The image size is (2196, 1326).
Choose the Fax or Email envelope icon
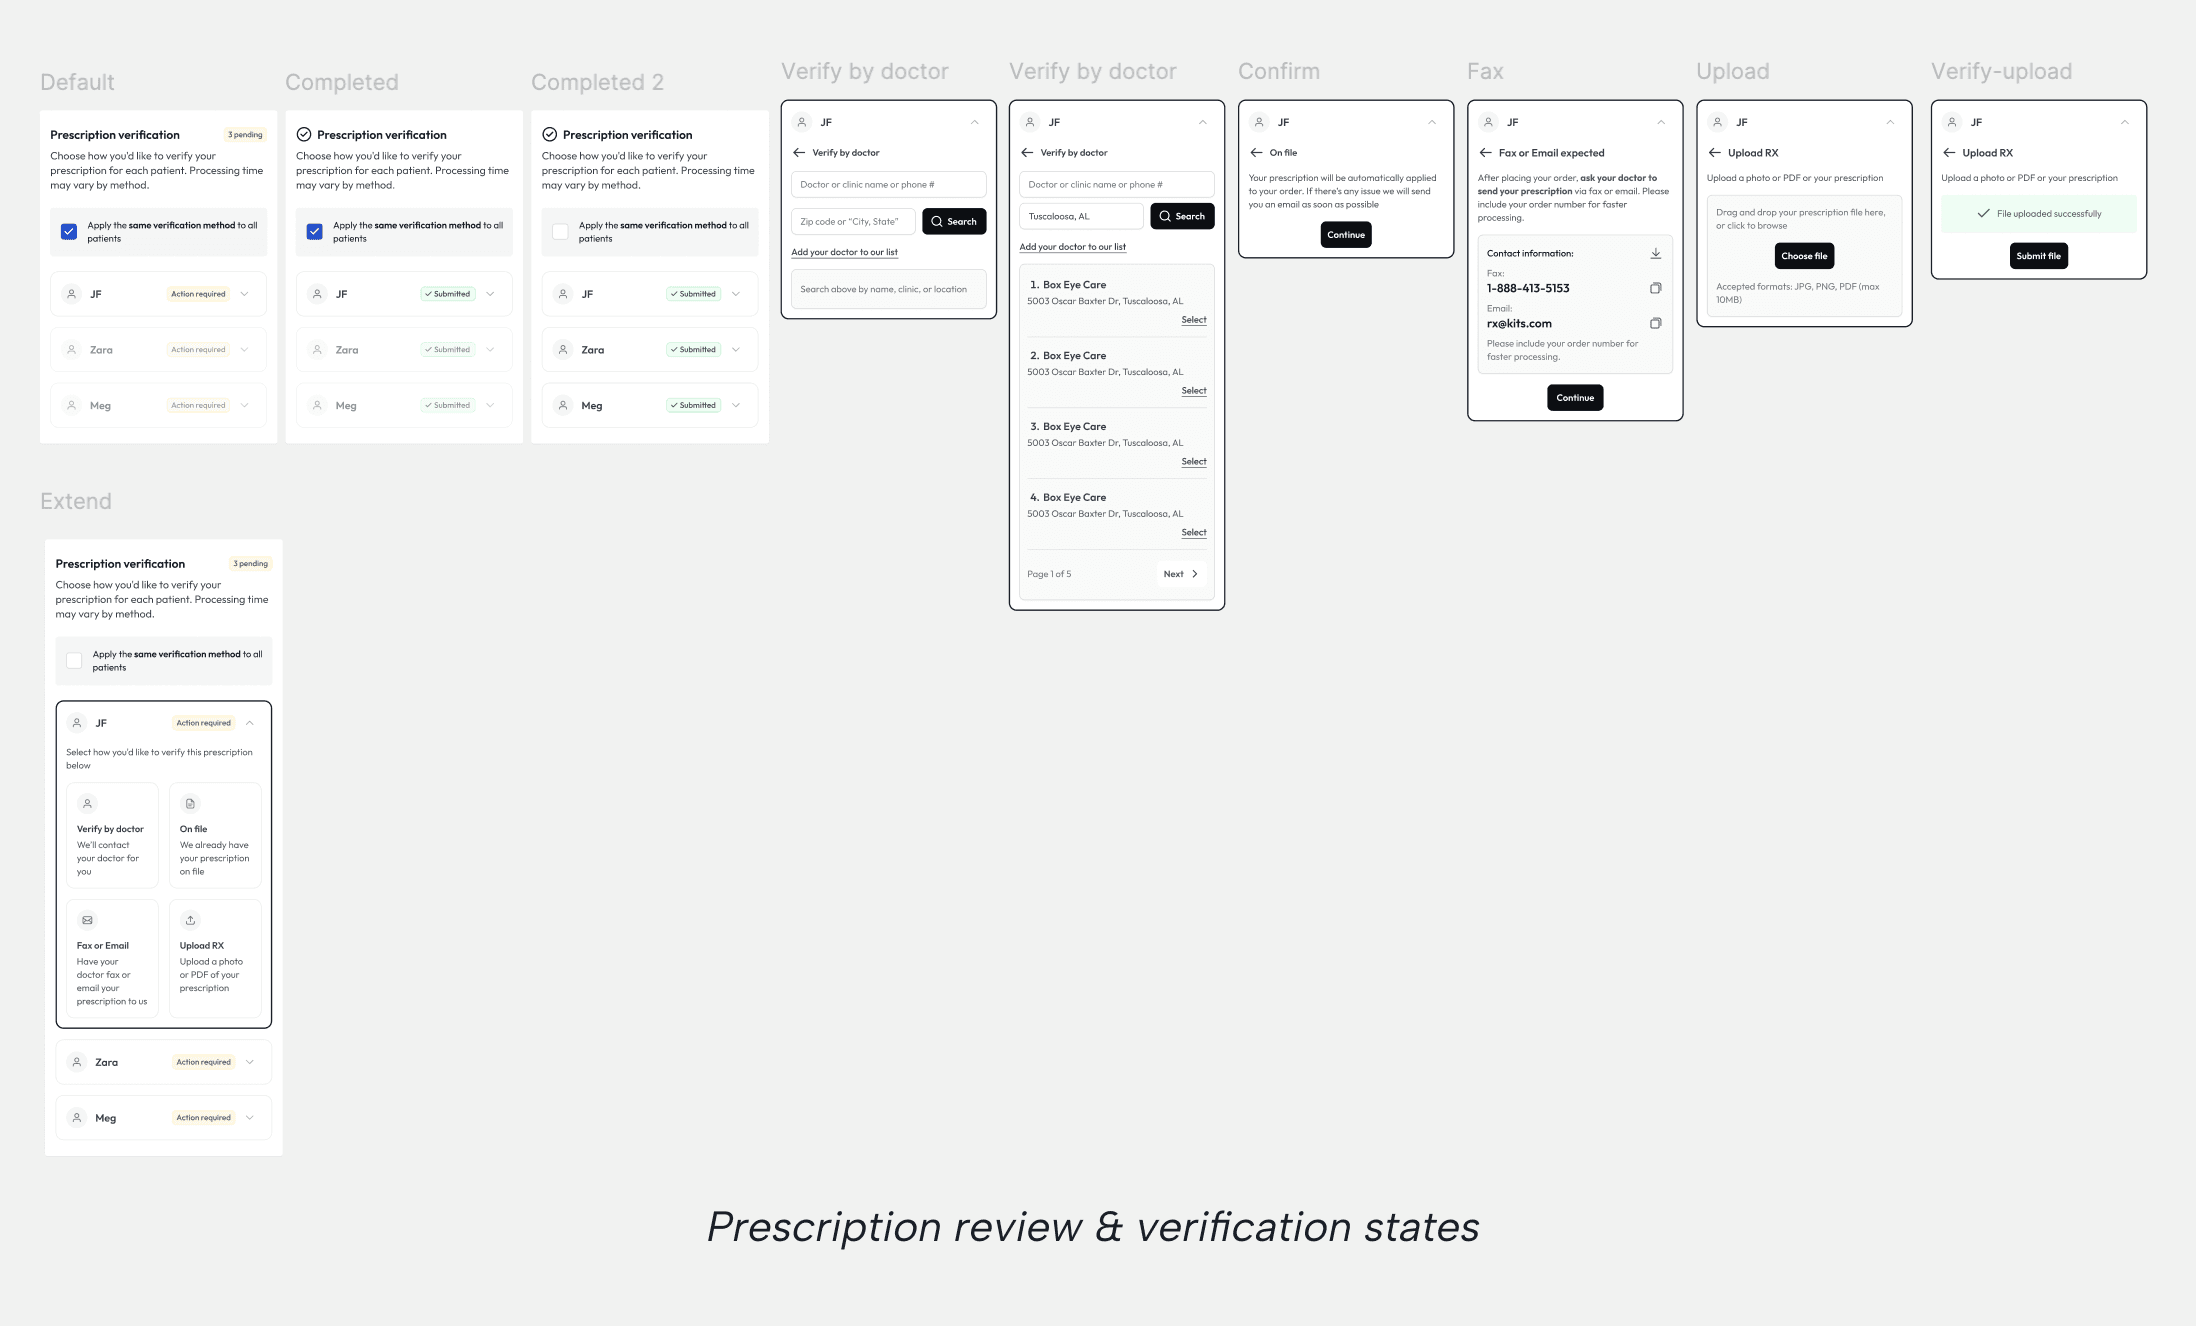87,920
